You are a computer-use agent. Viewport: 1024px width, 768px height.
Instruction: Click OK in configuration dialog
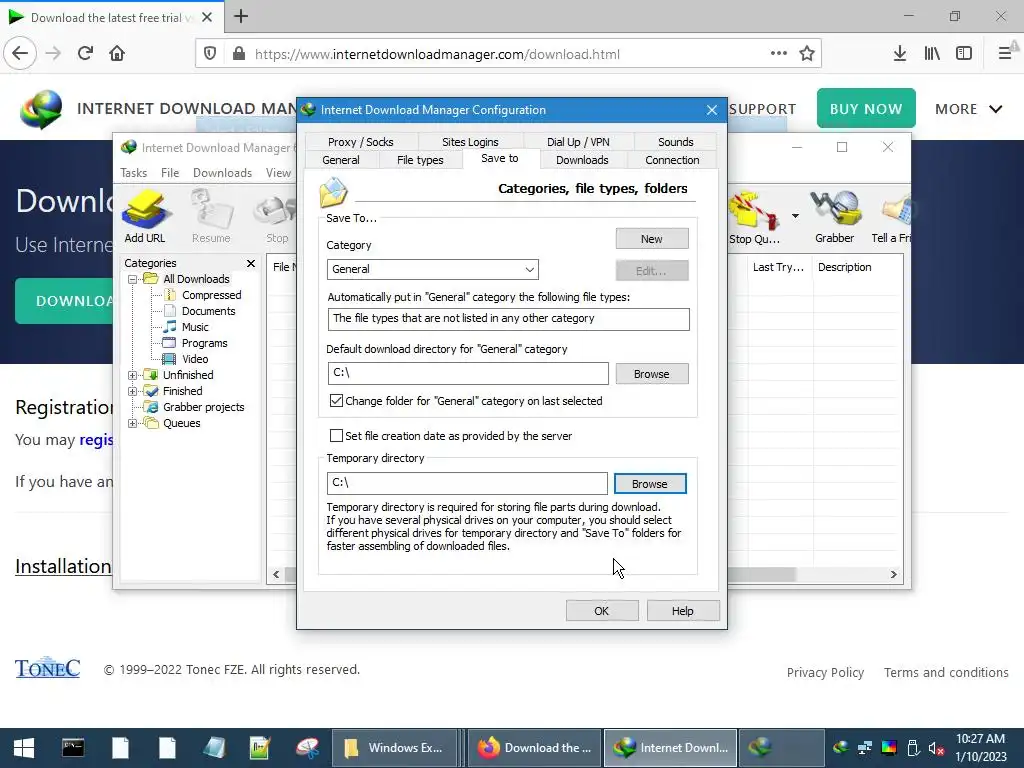click(601, 611)
